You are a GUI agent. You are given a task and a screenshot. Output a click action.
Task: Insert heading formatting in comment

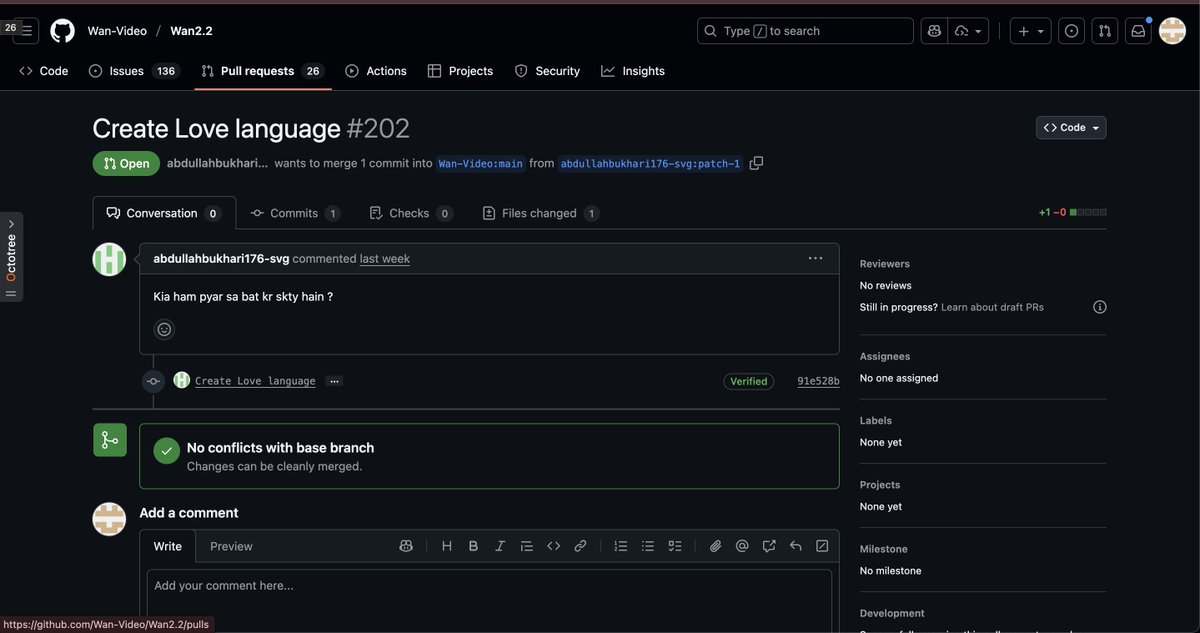point(447,546)
